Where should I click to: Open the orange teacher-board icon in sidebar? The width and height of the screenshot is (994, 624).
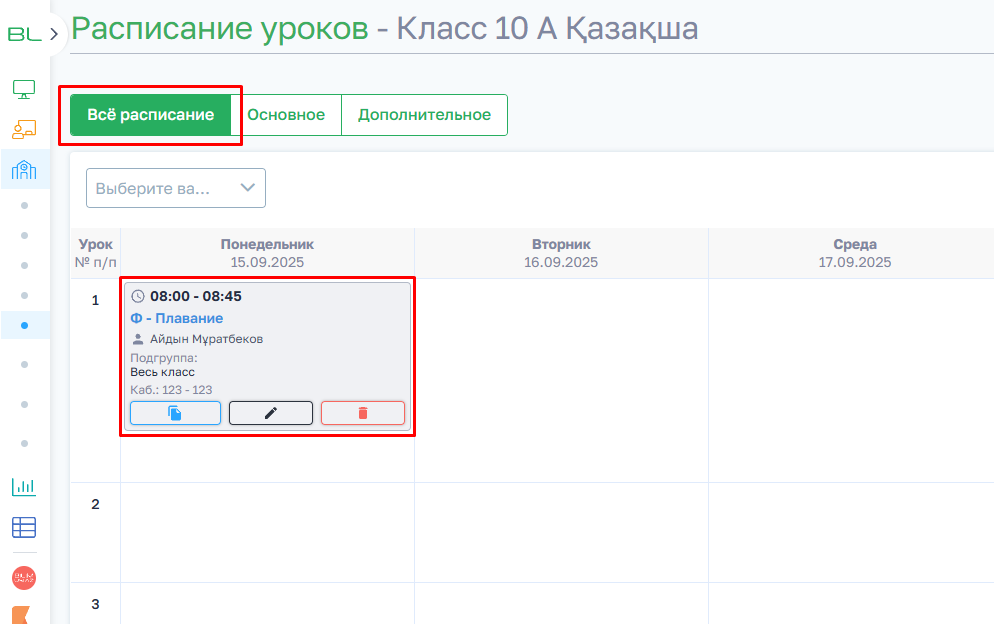[24, 130]
